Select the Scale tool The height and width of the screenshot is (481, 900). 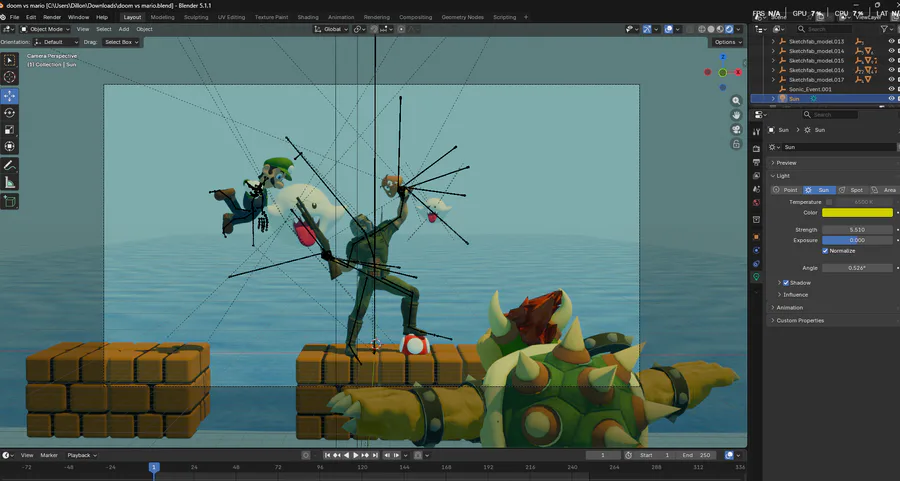pos(10,130)
